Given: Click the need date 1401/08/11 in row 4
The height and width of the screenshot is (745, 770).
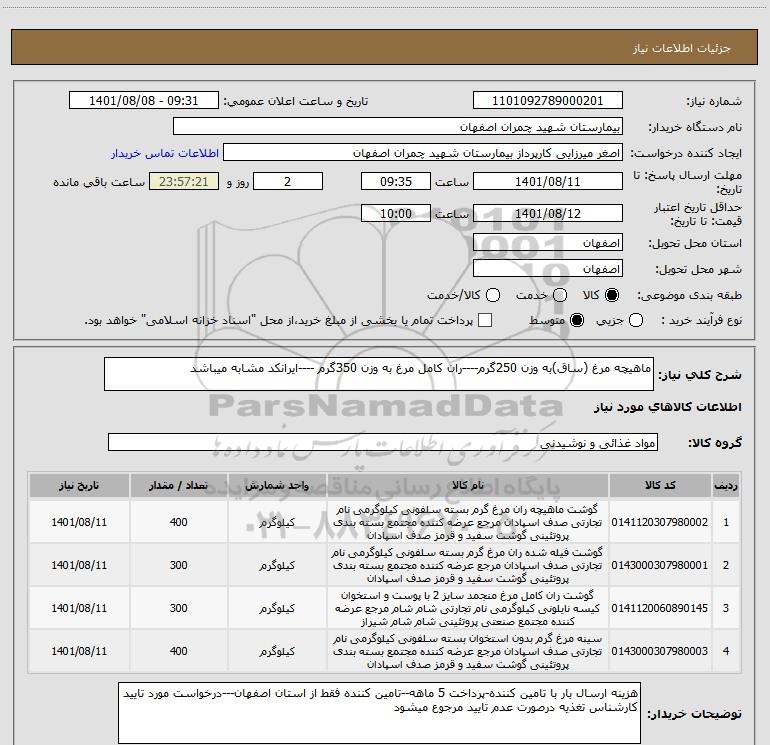Looking at the screenshot, I should point(79,651).
